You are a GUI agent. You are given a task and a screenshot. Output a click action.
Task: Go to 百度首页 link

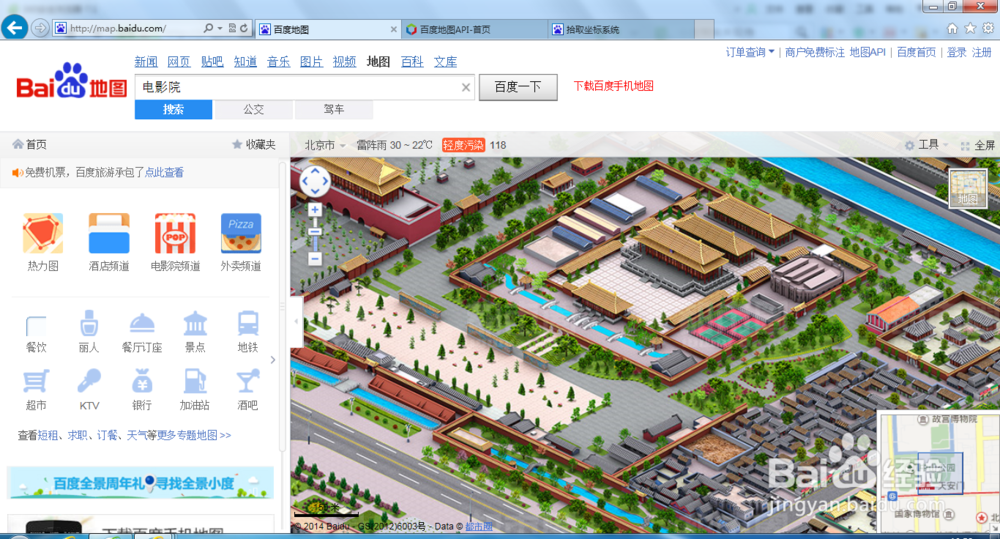coord(916,52)
